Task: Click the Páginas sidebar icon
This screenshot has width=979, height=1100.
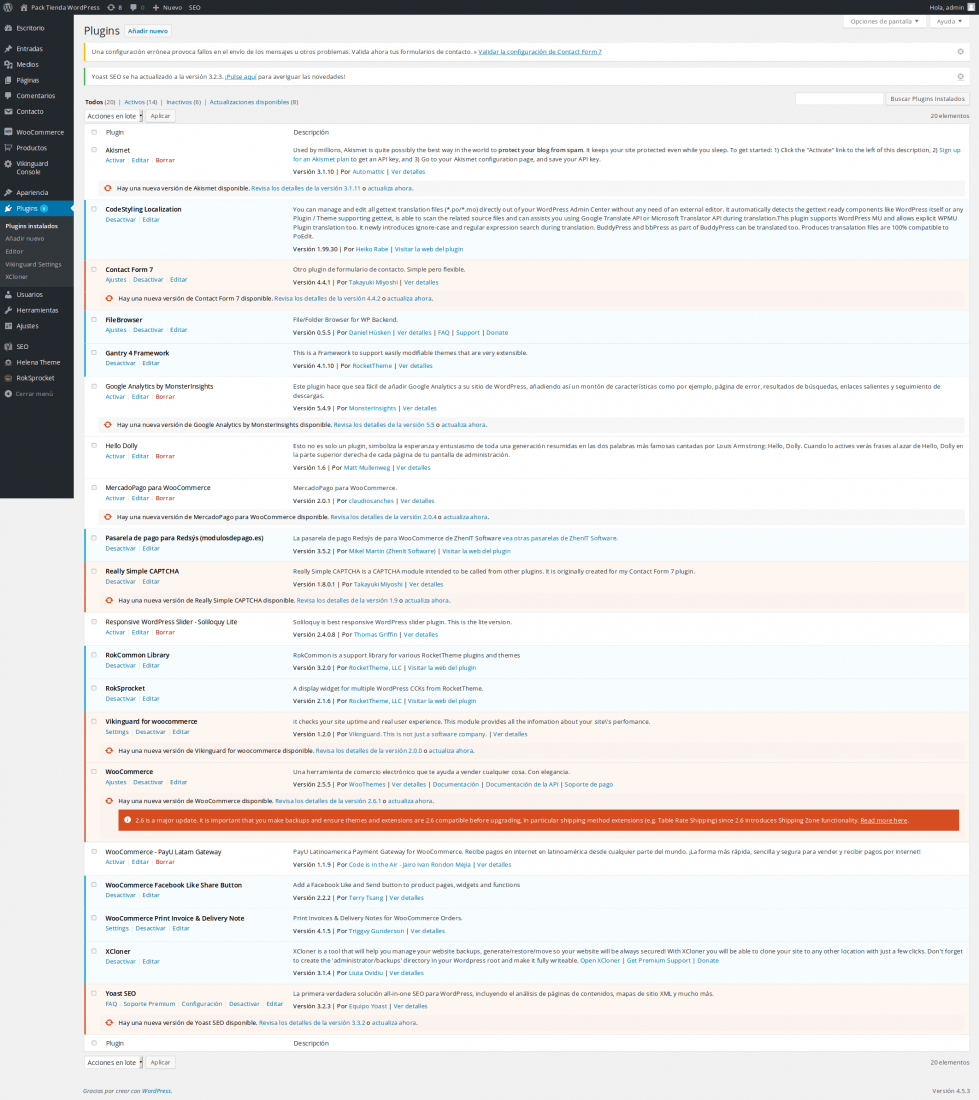Action: (x=8, y=80)
